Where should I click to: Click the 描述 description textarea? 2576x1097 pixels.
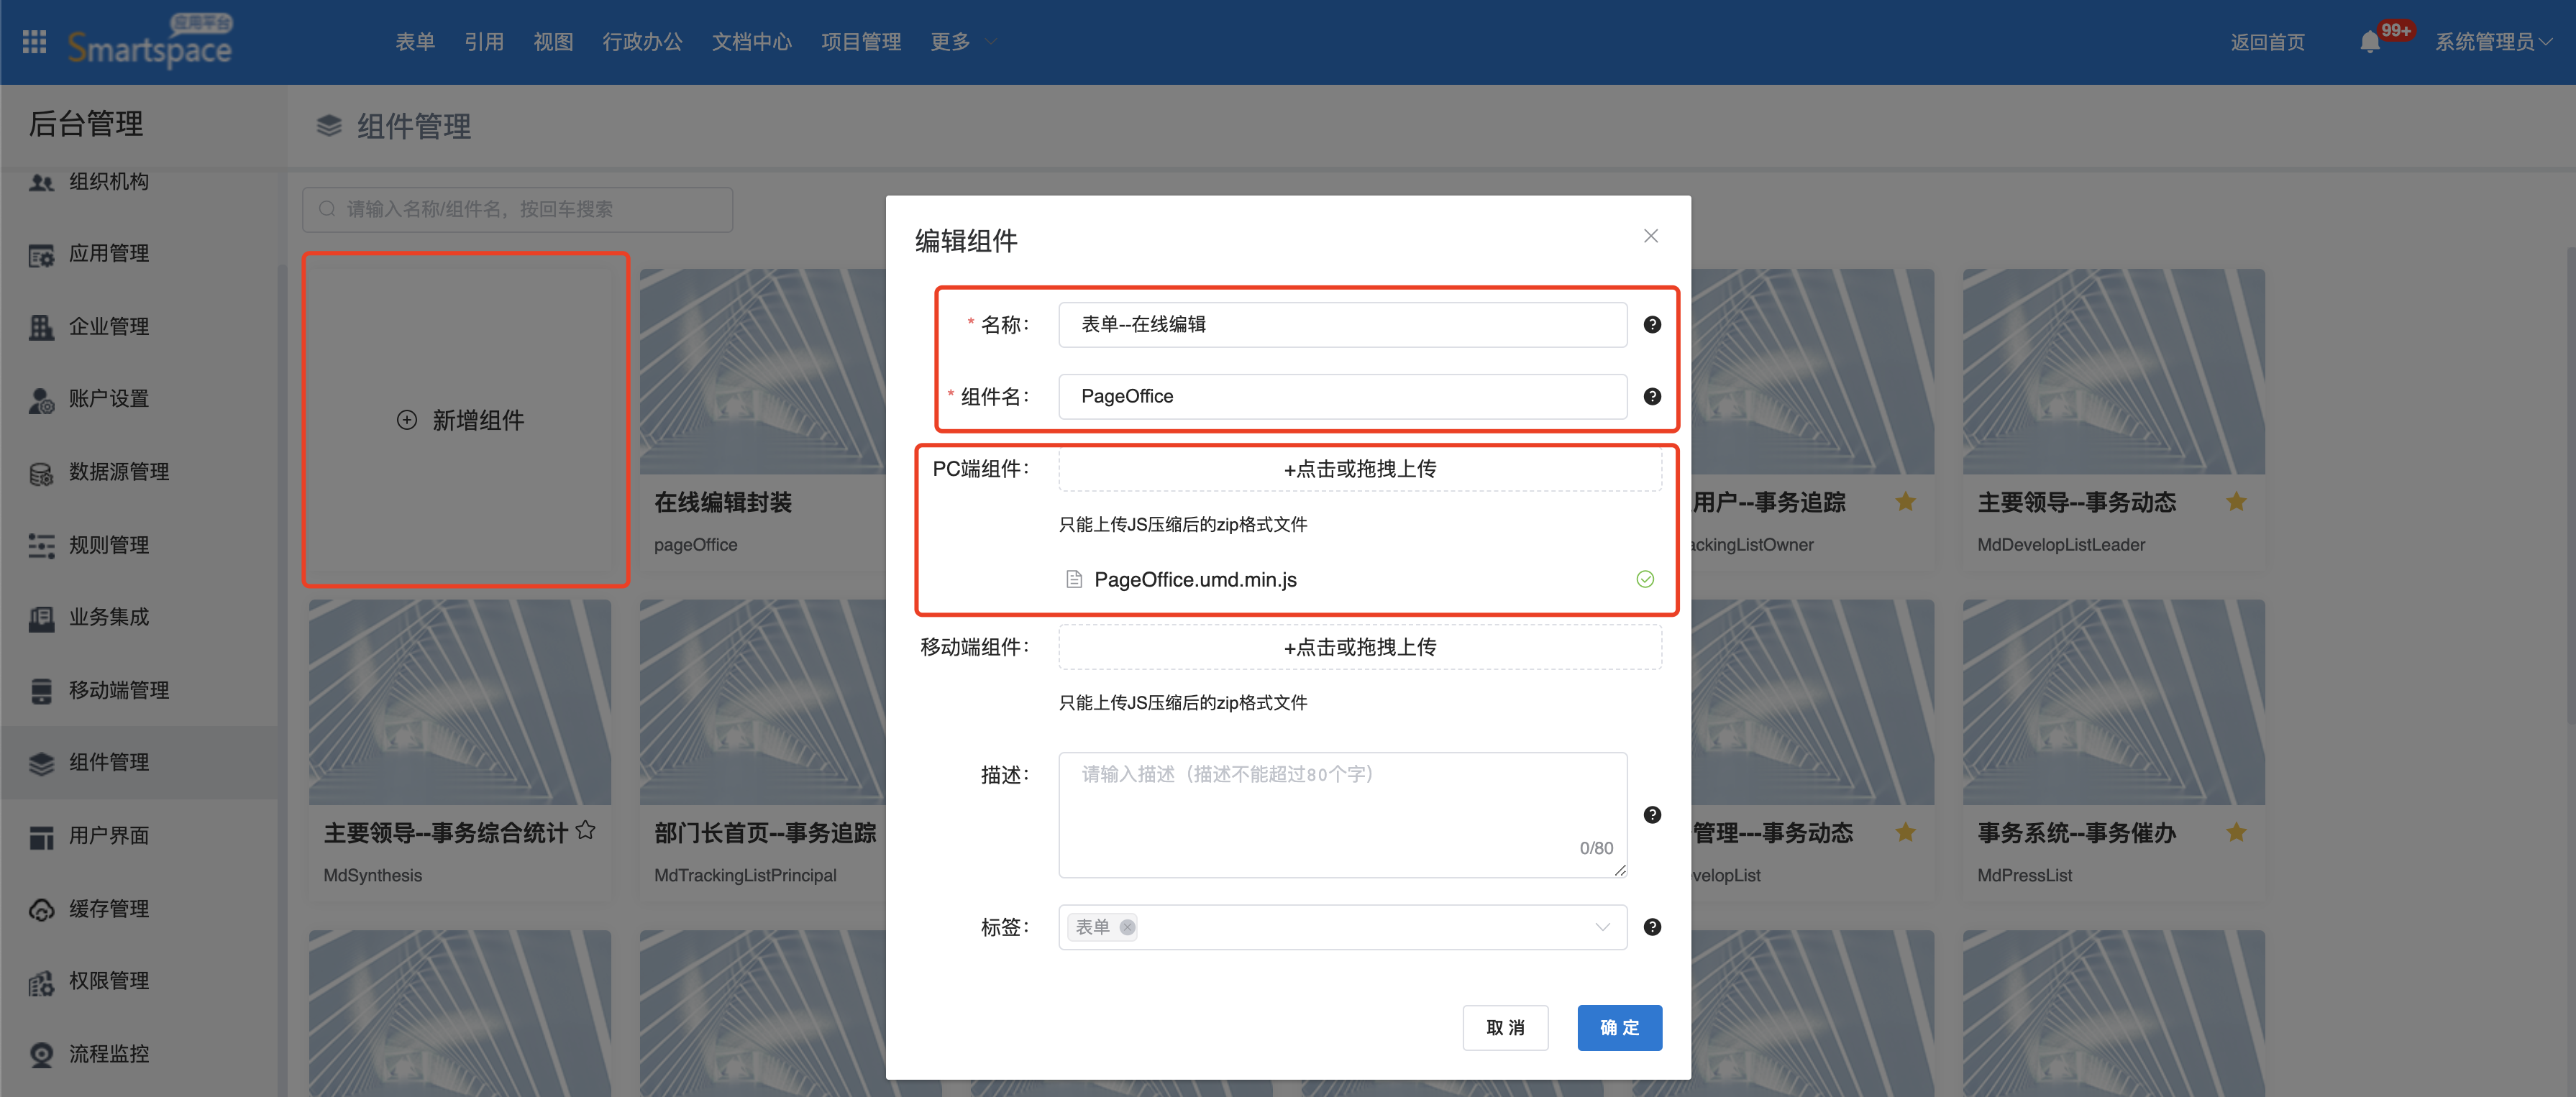[1341, 814]
